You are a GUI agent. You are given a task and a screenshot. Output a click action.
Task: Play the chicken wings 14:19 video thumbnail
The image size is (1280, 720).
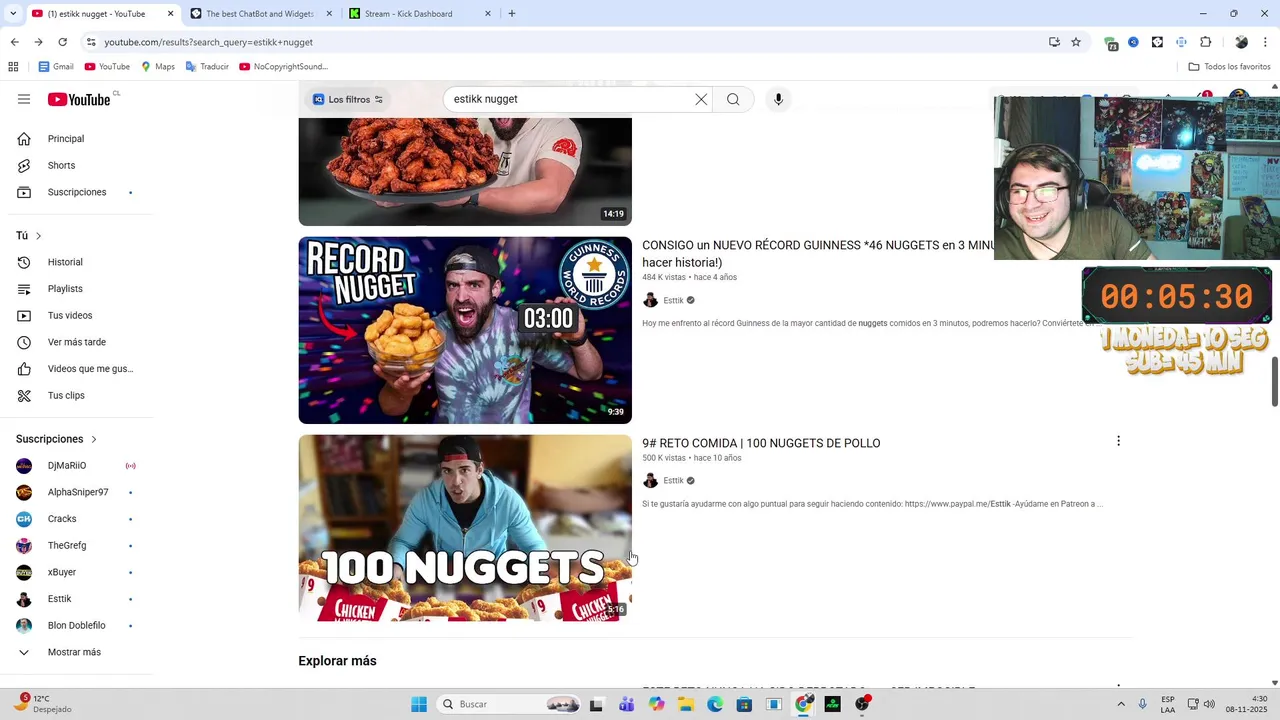(x=465, y=172)
